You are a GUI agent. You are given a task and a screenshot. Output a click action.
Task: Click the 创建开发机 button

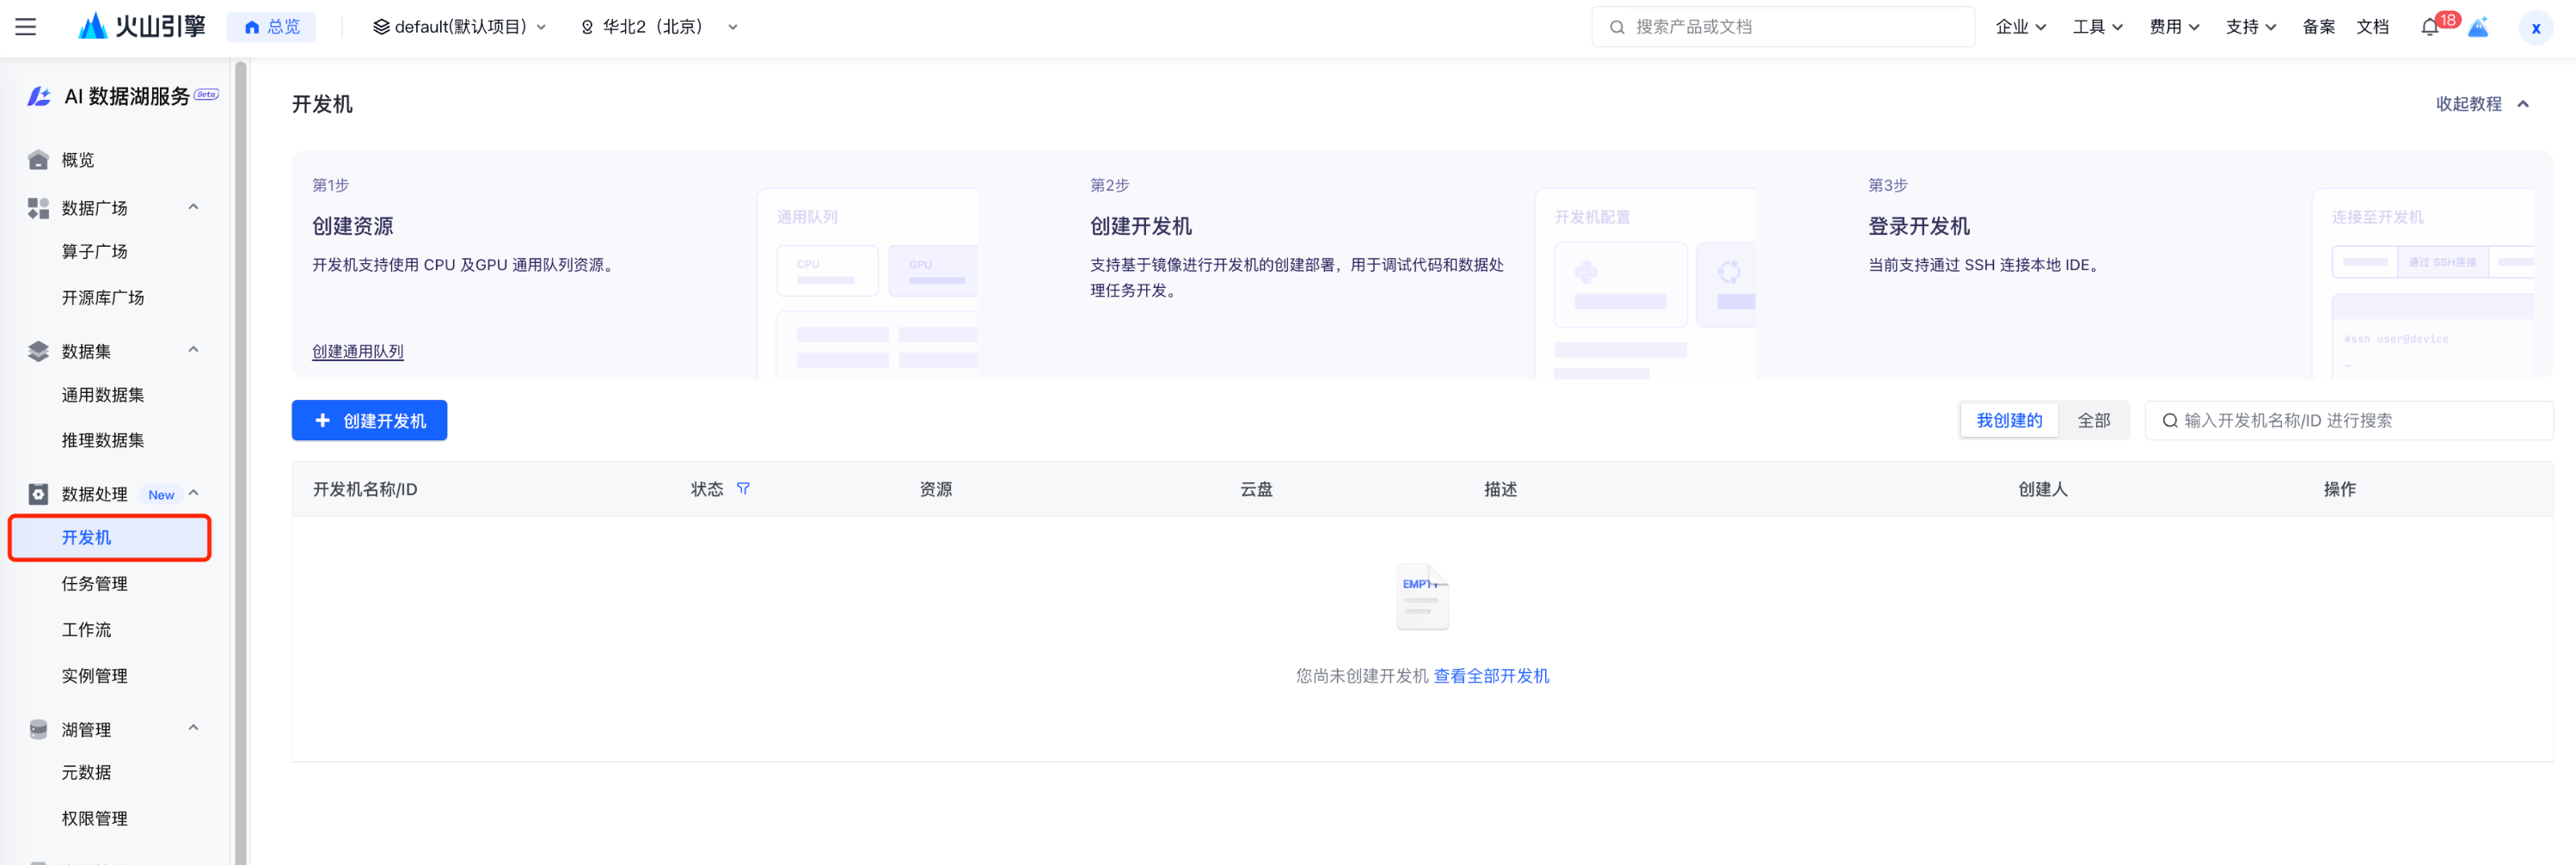tap(369, 421)
